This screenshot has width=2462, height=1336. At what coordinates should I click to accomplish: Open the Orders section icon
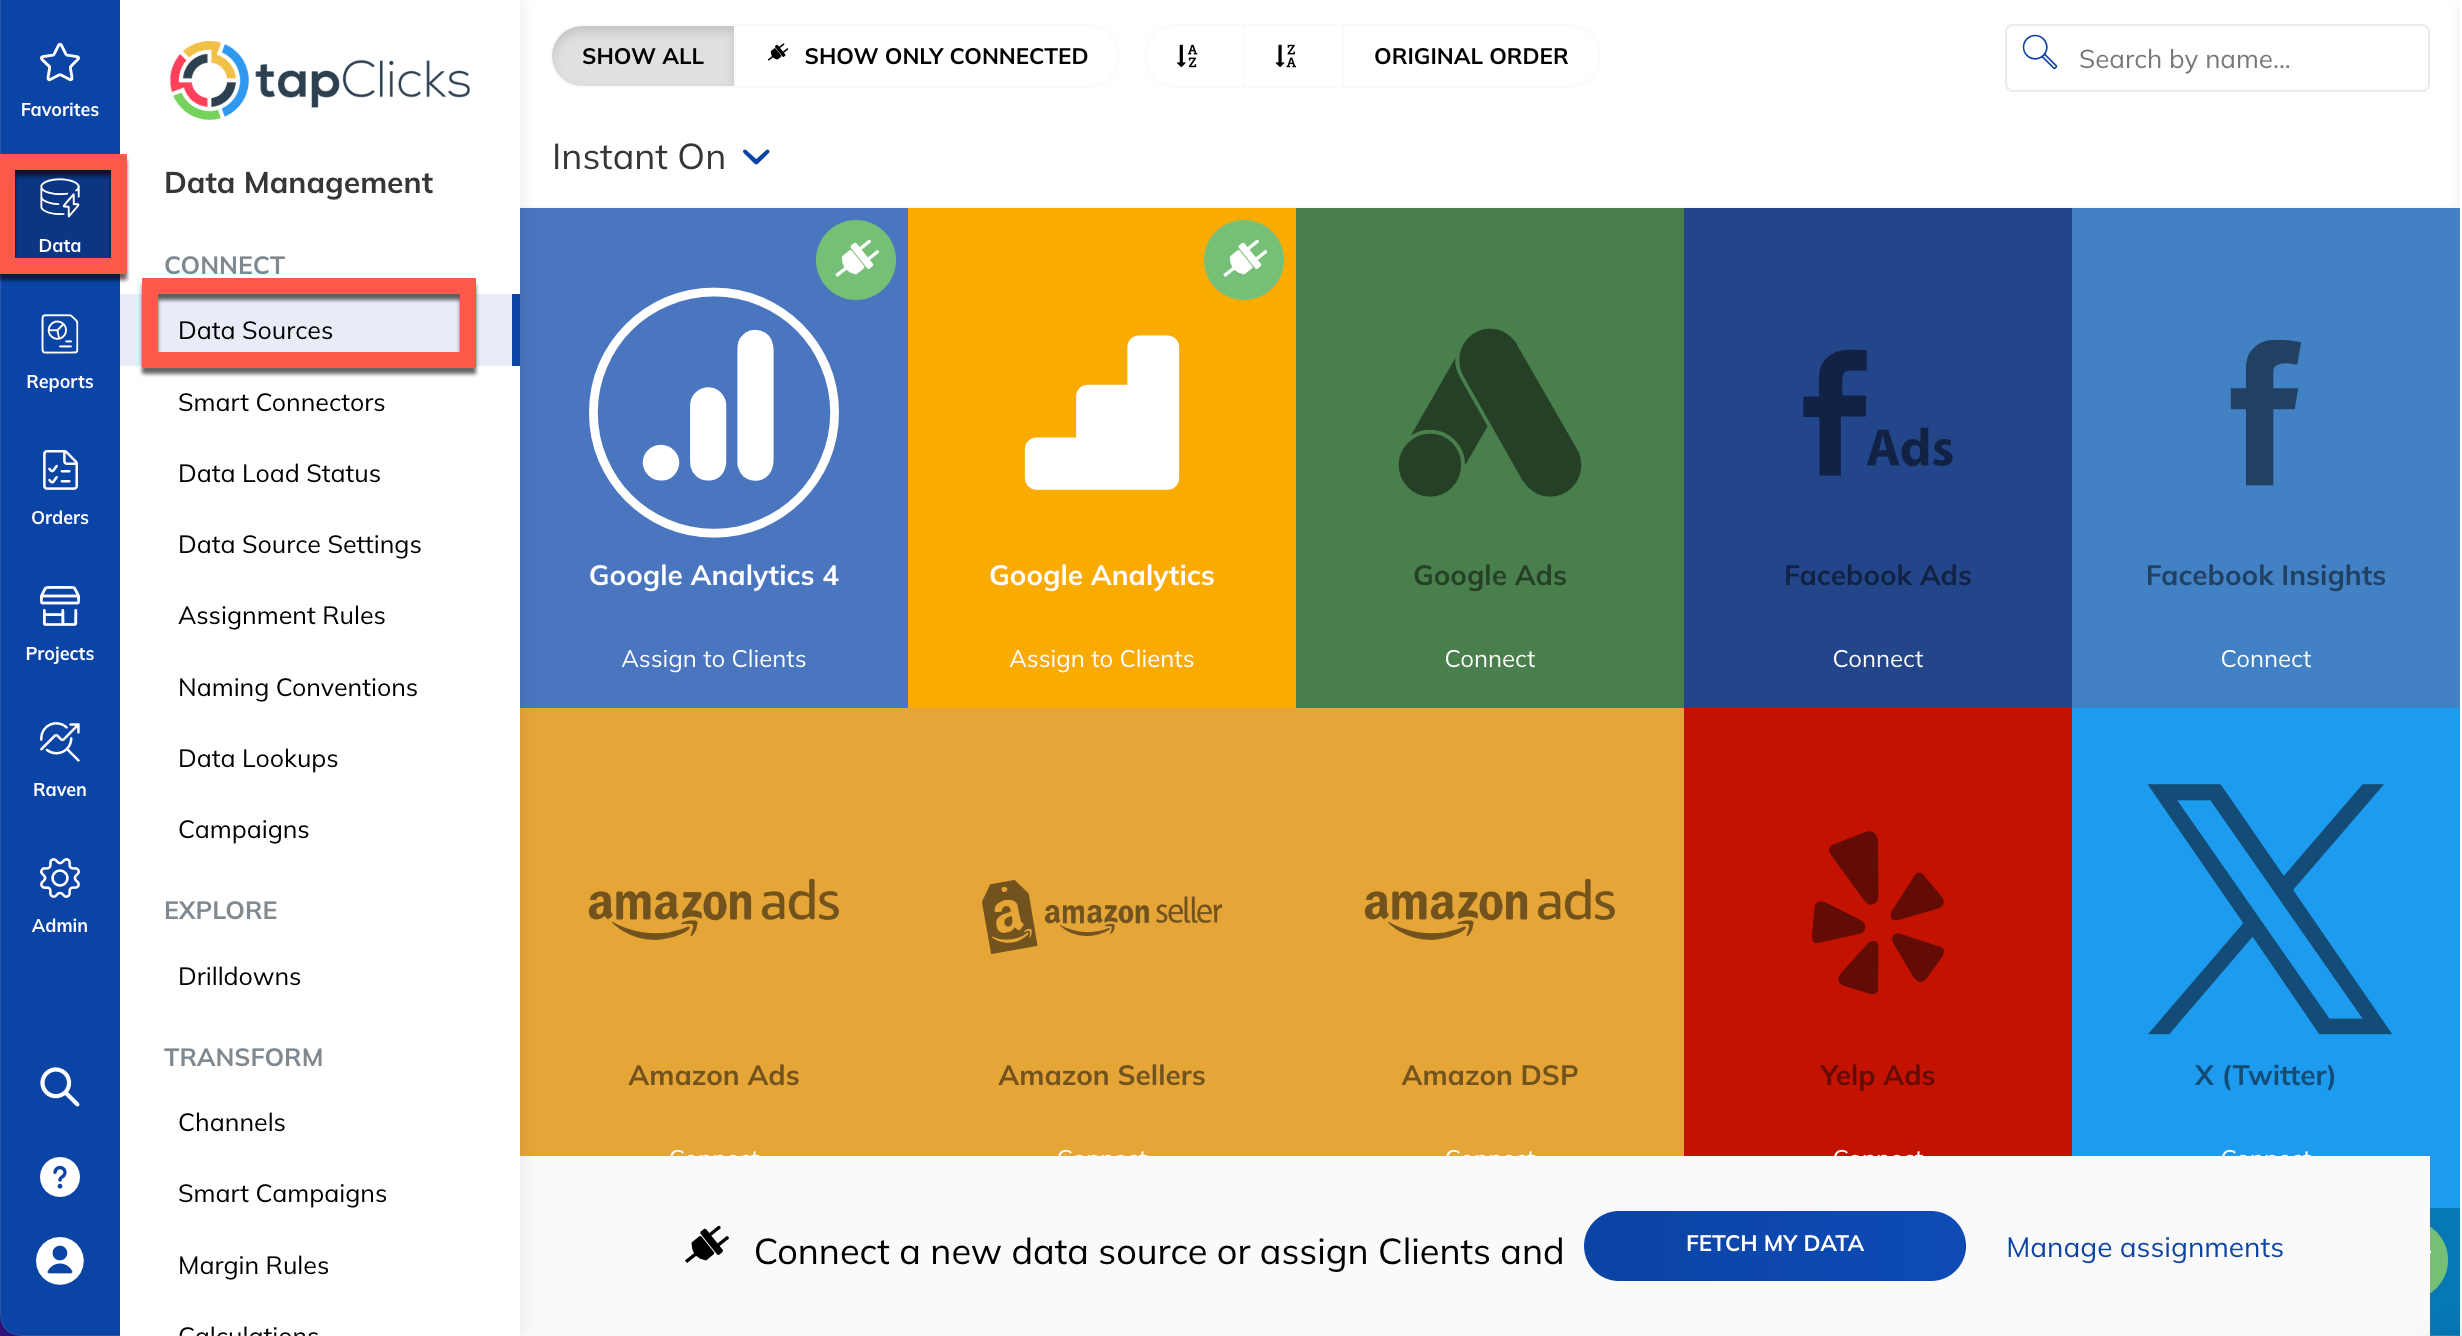tap(59, 471)
